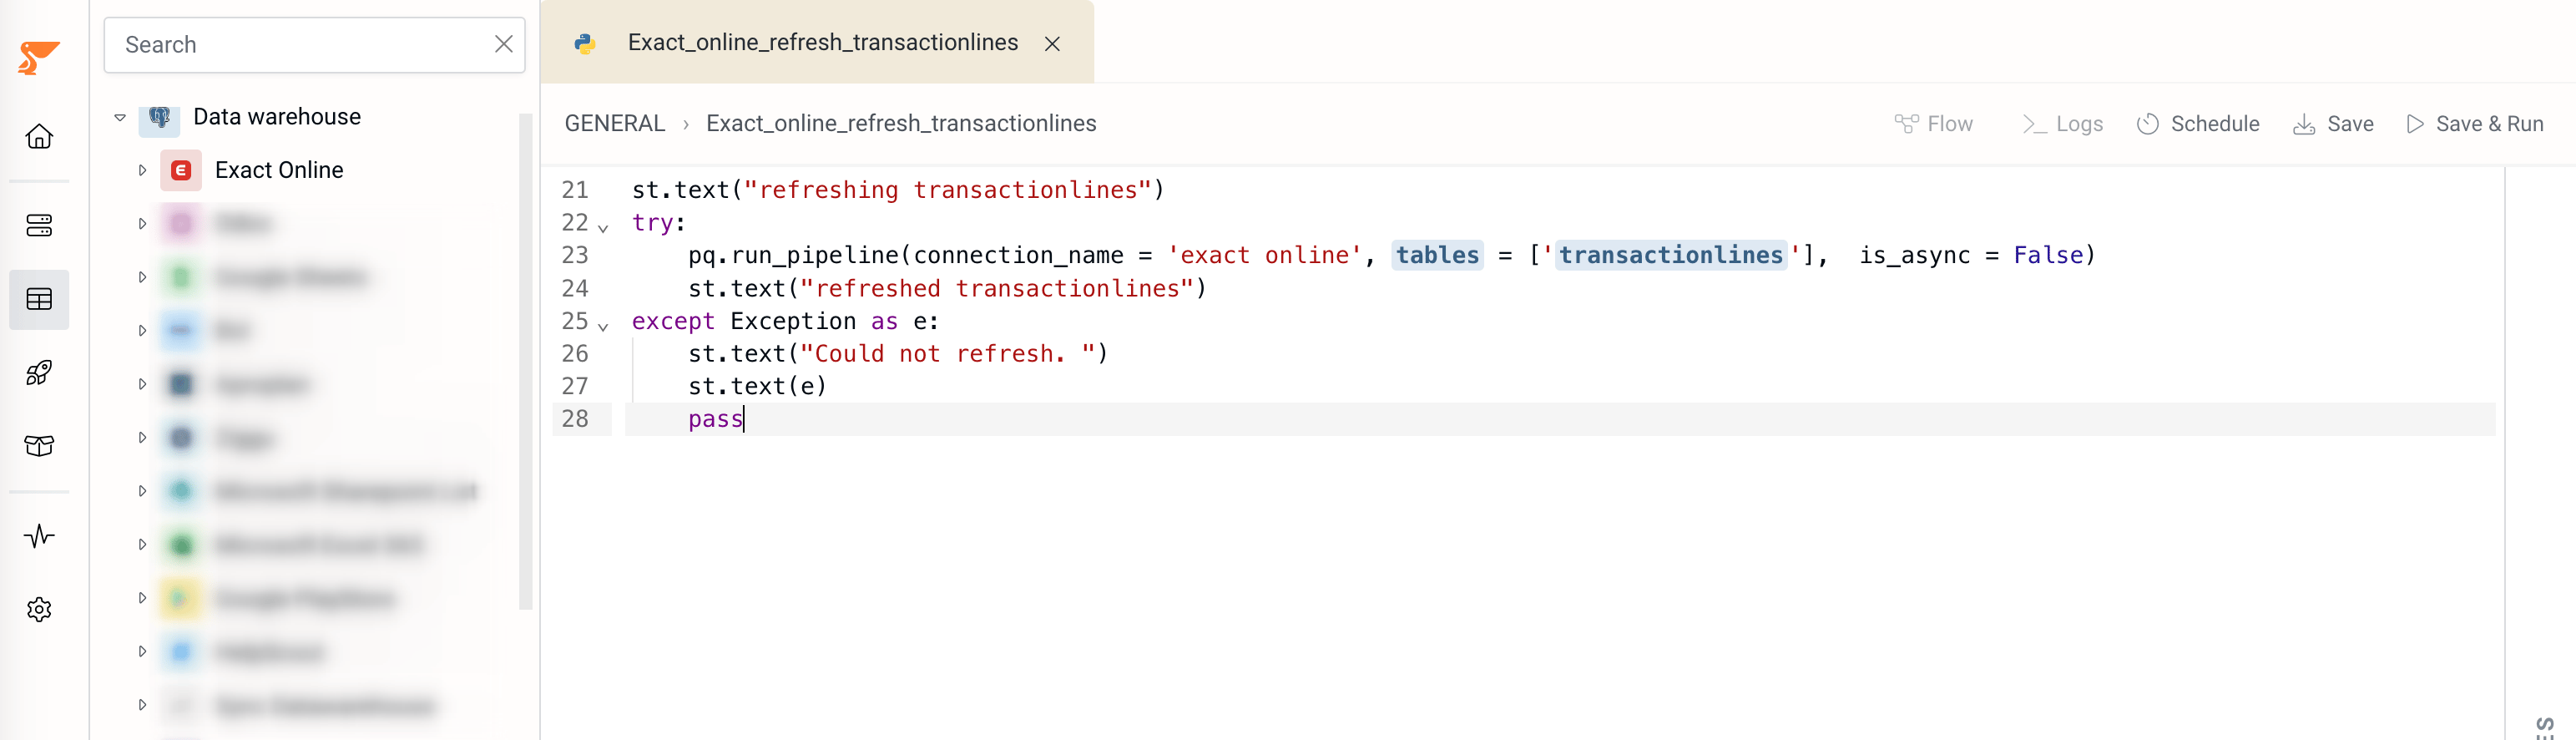Click the tree panel vertical scrollbar
The width and height of the screenshot is (2576, 740).
[x=525, y=360]
